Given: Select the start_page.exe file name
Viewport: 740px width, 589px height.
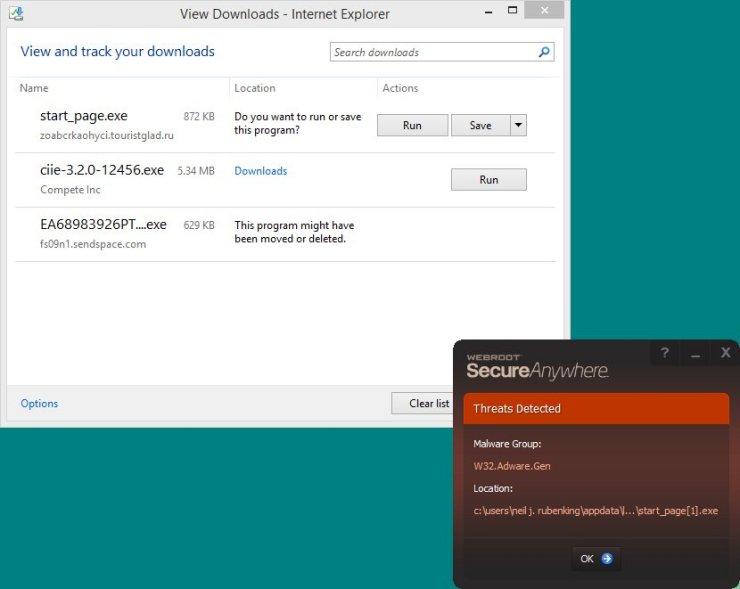Looking at the screenshot, I should (x=84, y=116).
